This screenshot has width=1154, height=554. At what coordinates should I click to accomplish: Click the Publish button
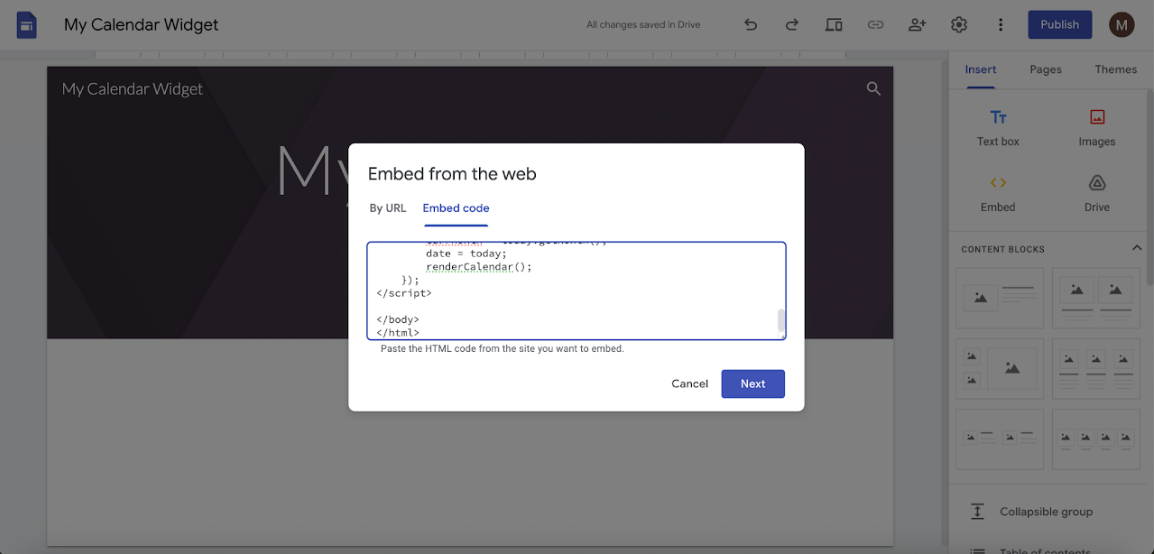pyautogui.click(x=1060, y=25)
